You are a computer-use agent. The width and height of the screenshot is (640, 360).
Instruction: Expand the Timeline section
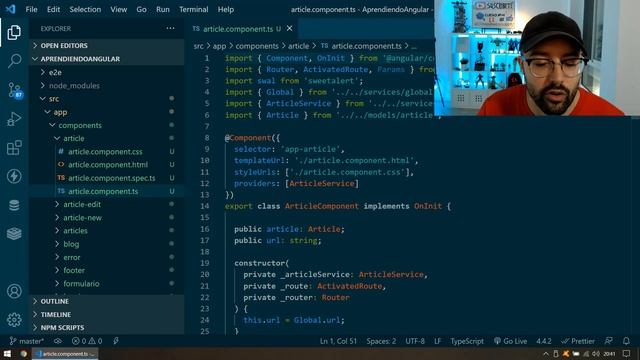pyautogui.click(x=107, y=314)
